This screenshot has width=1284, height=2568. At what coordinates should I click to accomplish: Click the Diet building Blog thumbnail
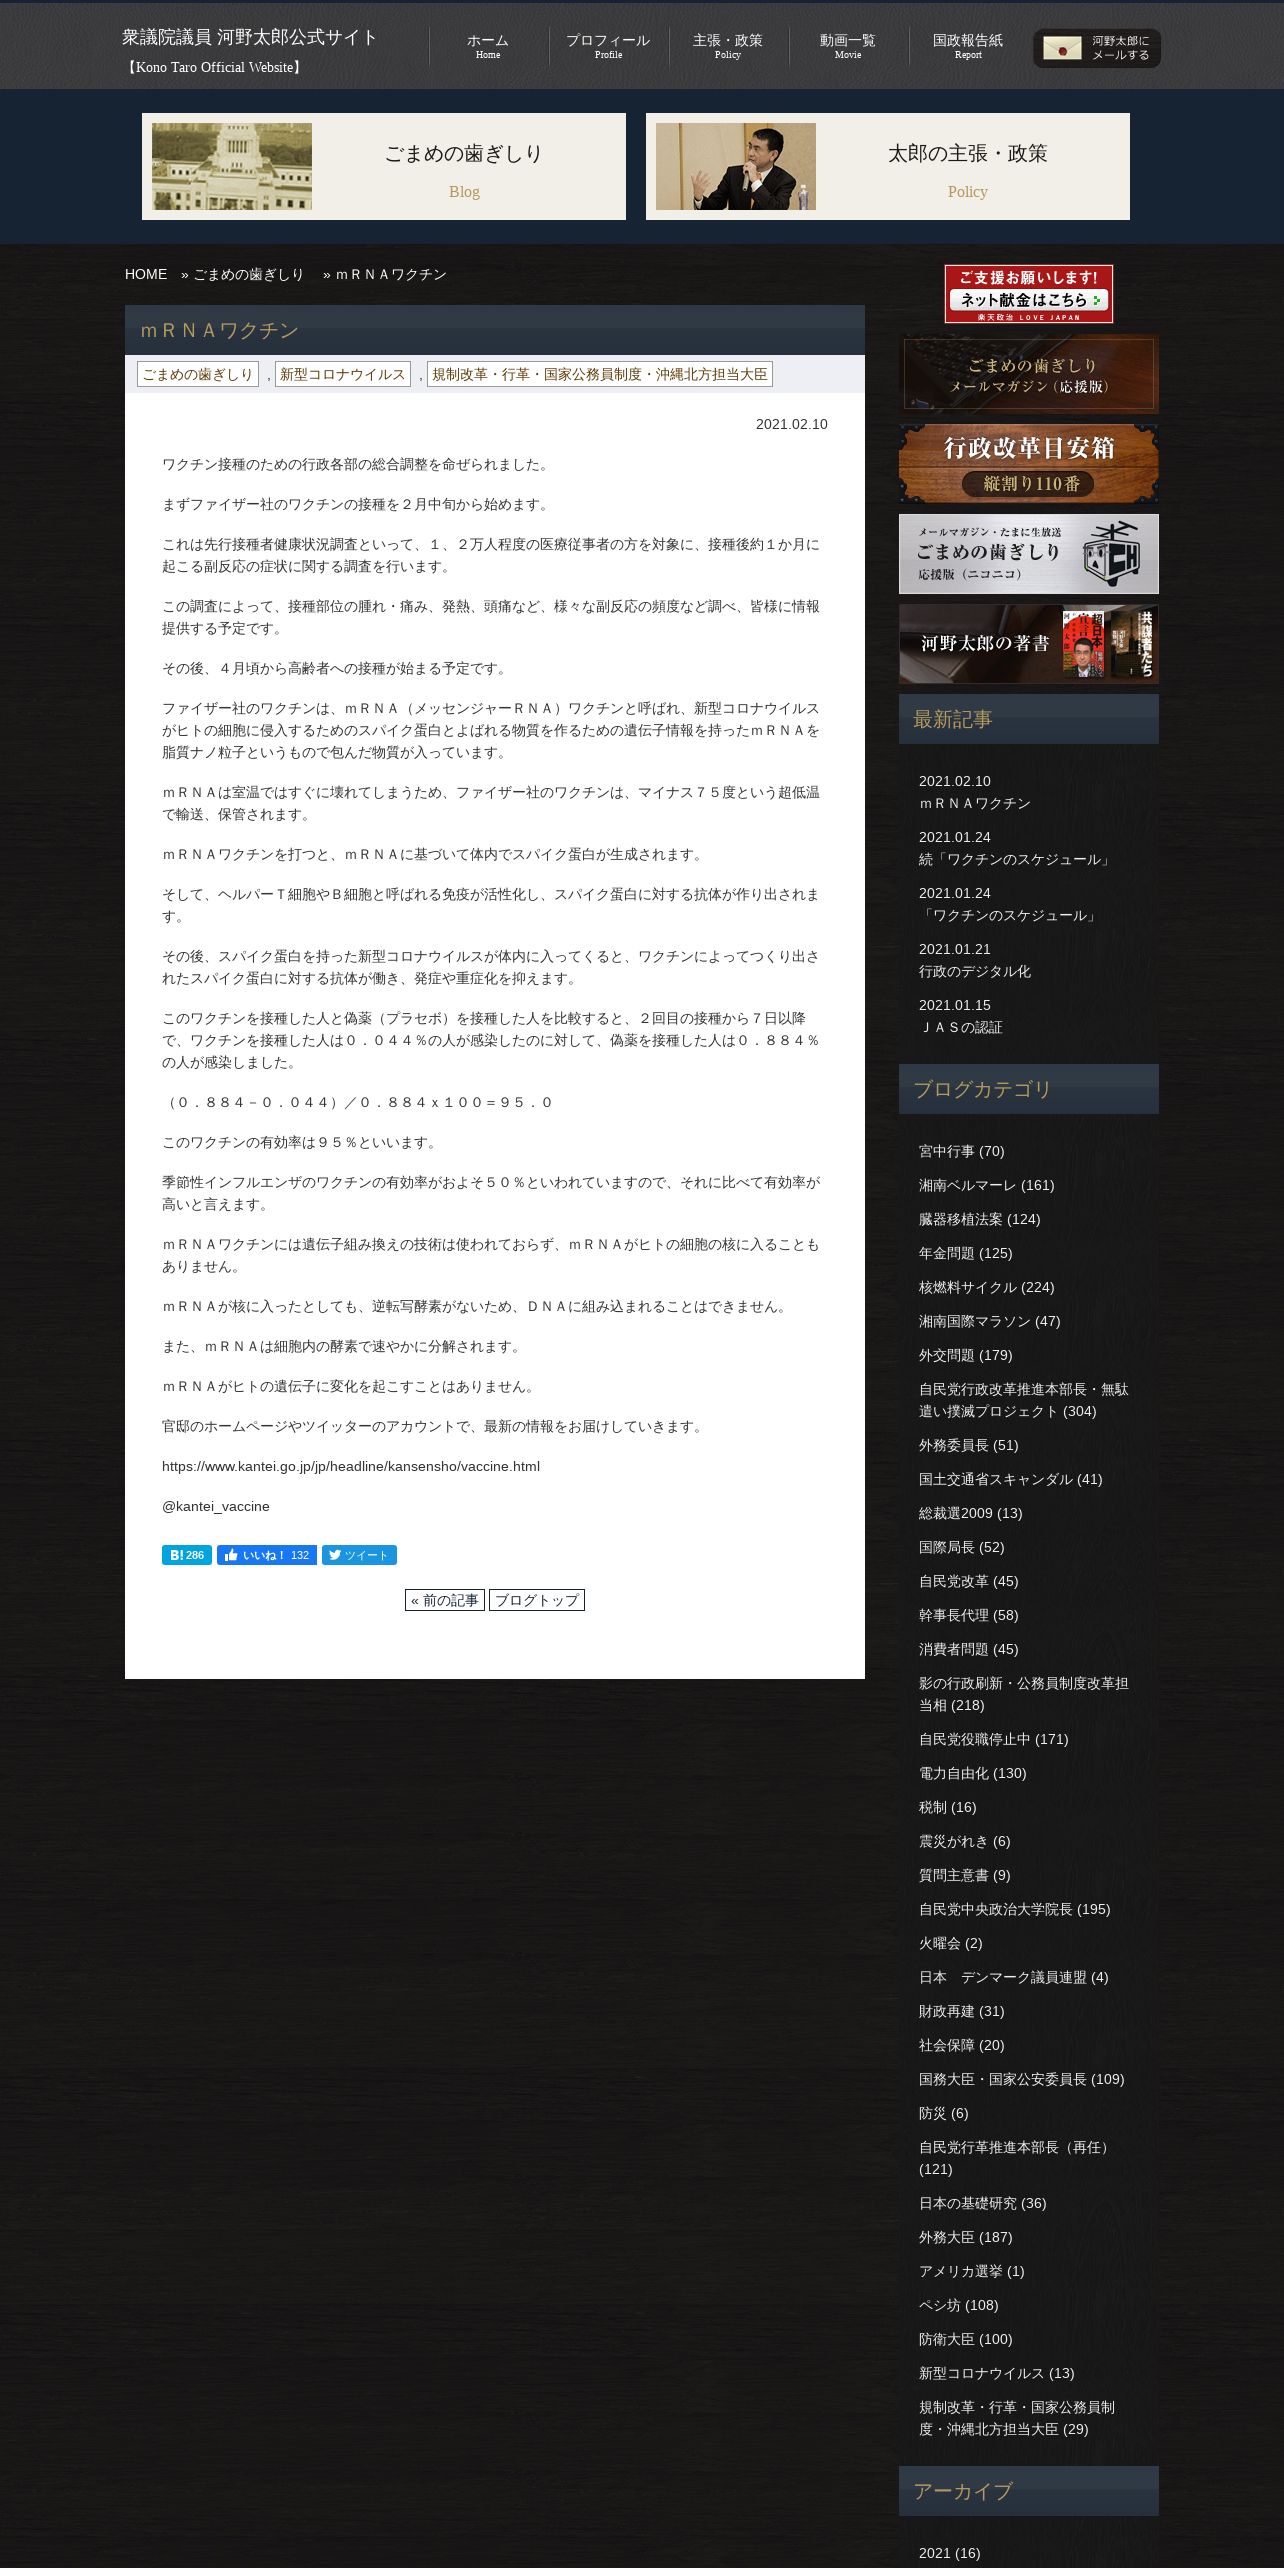pos(232,166)
